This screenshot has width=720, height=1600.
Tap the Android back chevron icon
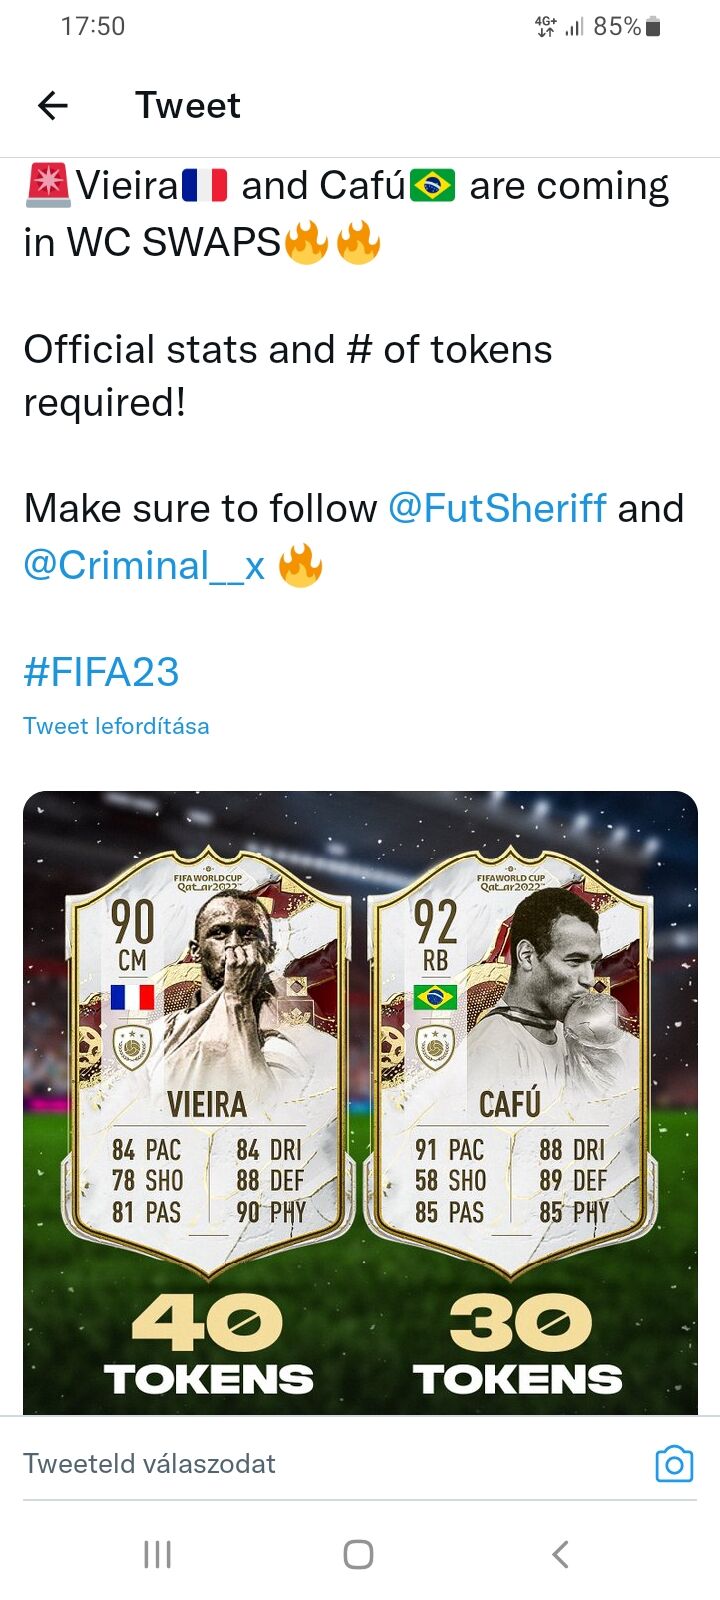tap(560, 1554)
